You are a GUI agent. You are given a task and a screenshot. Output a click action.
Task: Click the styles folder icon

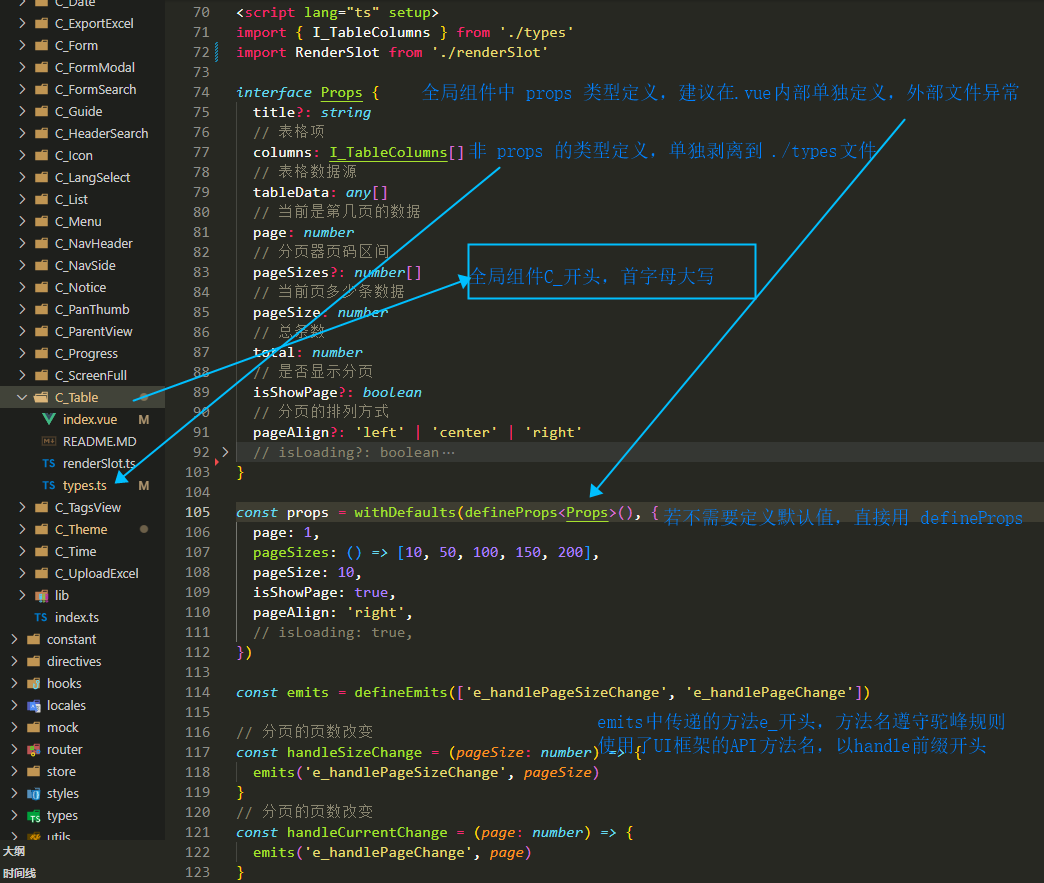coord(33,793)
